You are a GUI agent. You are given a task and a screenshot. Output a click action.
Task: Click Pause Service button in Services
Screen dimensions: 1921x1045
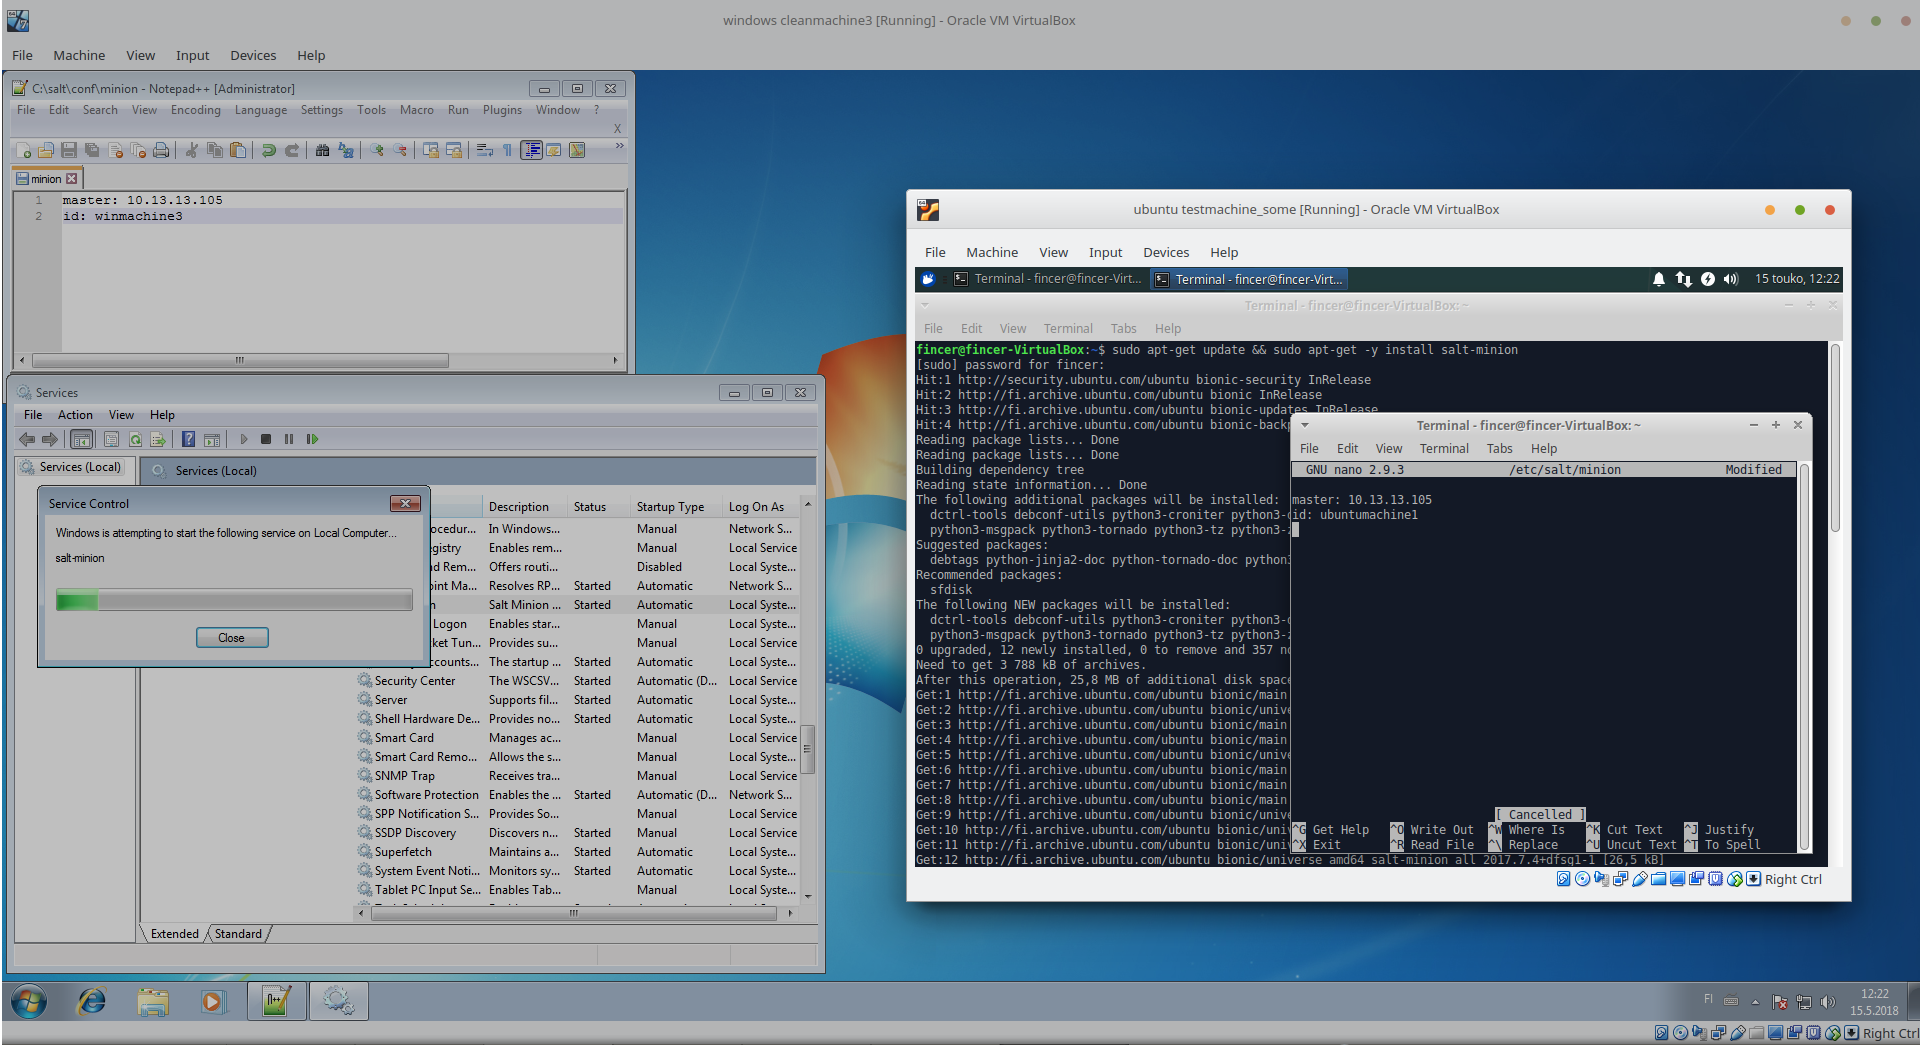pos(289,439)
